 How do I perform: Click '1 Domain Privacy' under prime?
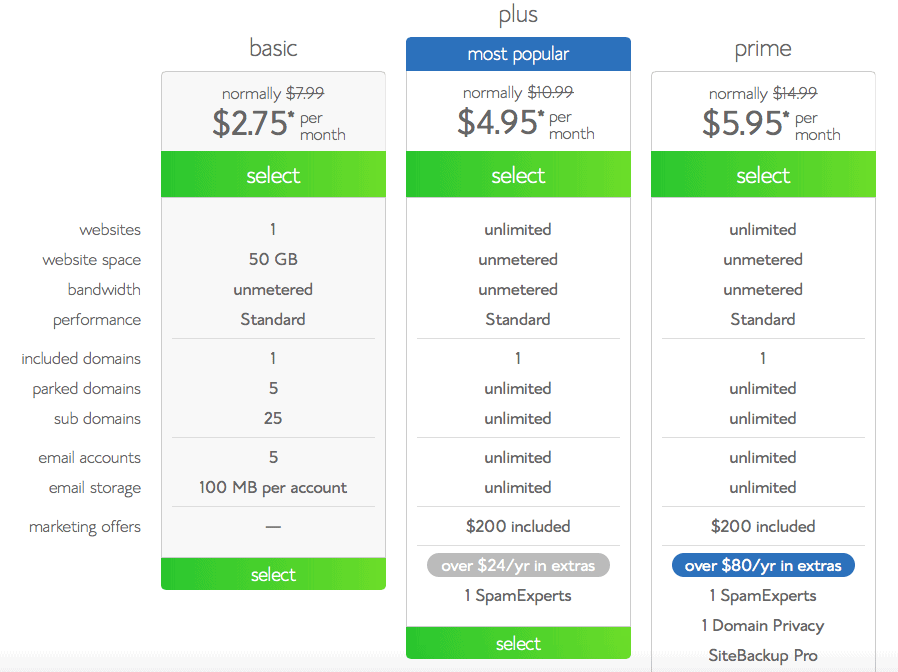[x=762, y=625]
